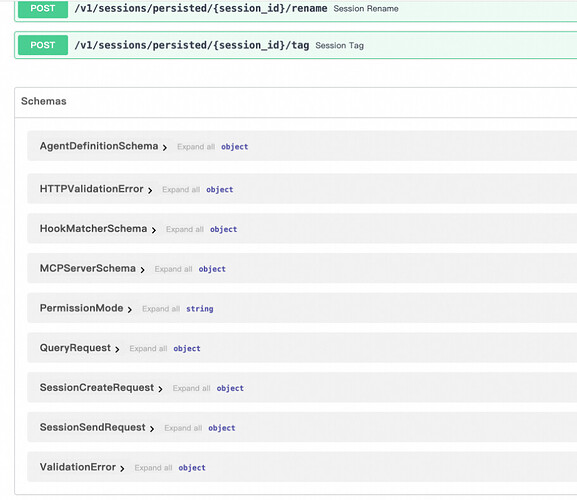
Task: Click the Session Tag summary text
Action: (339, 46)
